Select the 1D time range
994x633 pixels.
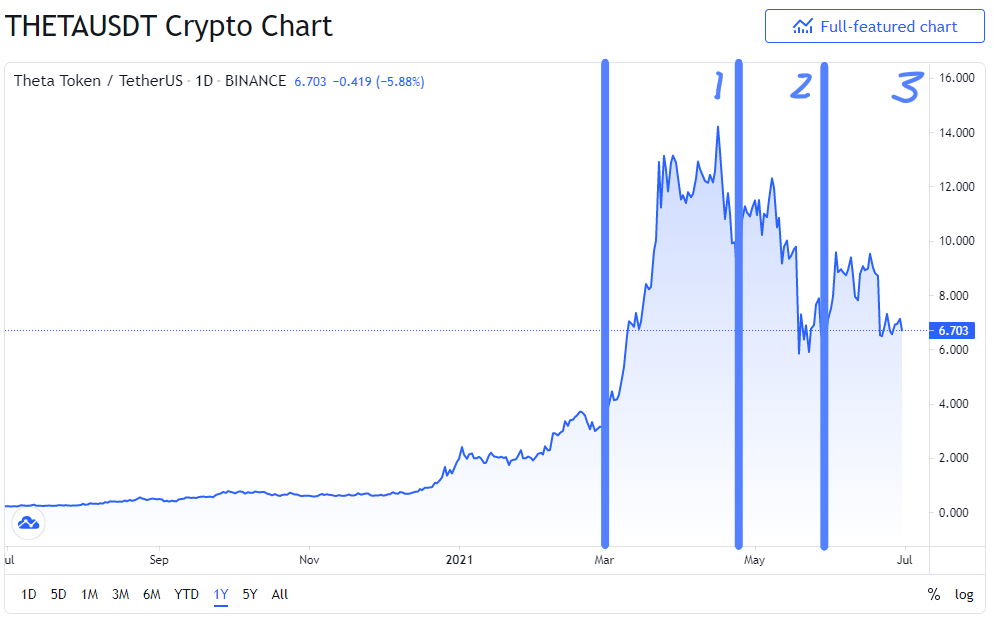click(x=29, y=594)
